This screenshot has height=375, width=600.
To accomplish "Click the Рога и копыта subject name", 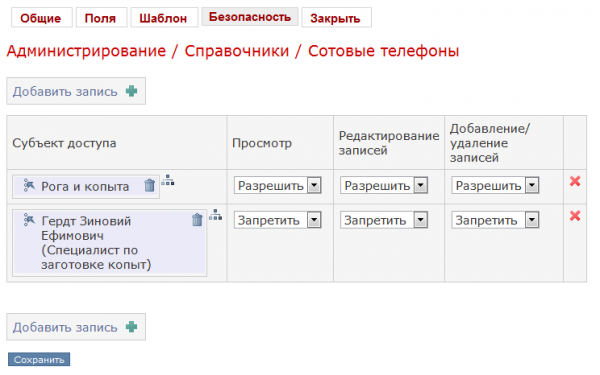I will point(85,187).
